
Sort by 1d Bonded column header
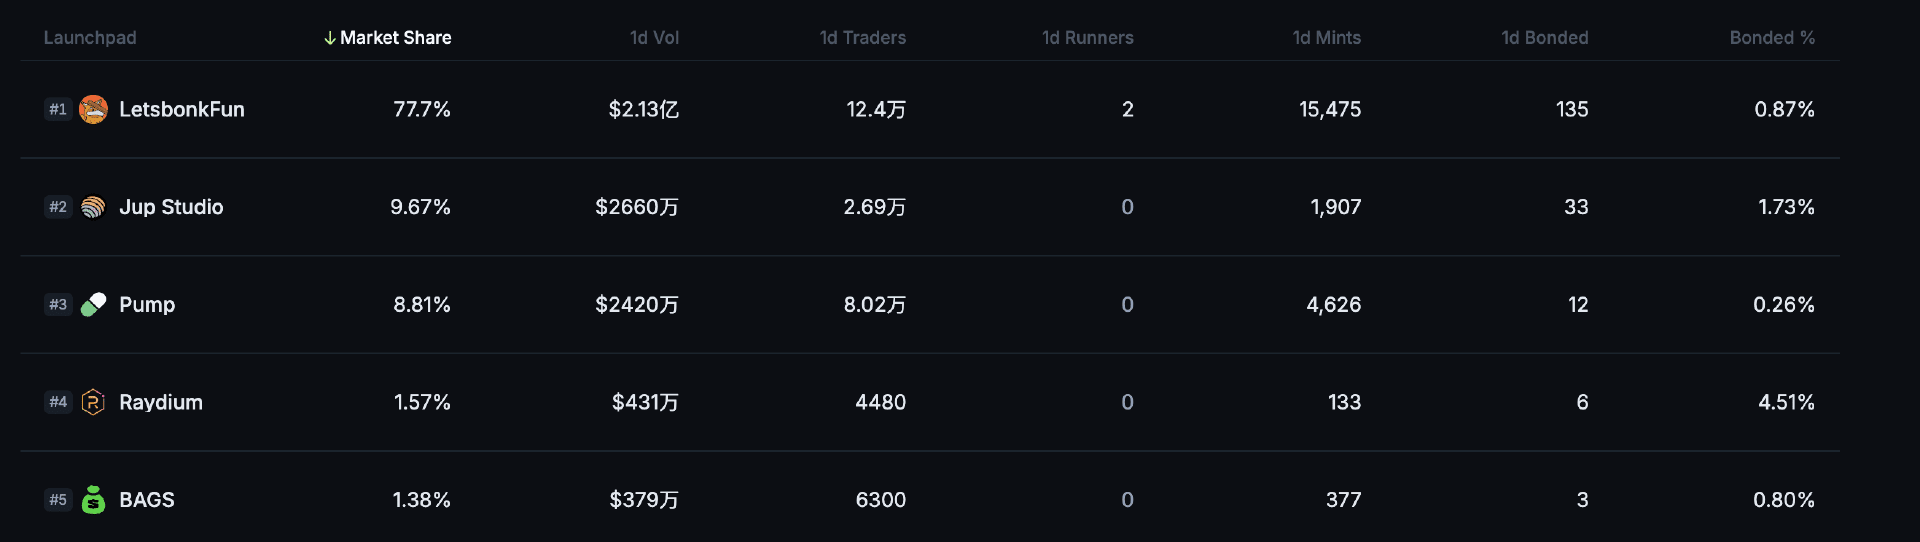click(1545, 38)
